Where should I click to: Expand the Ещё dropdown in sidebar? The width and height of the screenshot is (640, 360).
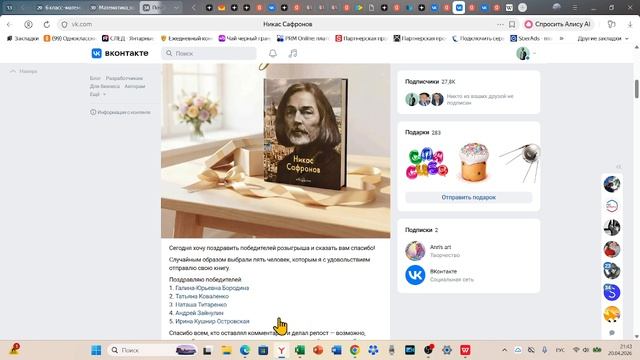pos(98,94)
